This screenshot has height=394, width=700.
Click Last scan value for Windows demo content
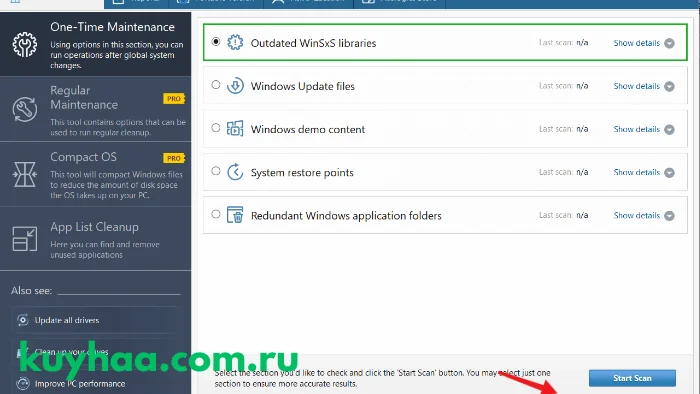582,129
